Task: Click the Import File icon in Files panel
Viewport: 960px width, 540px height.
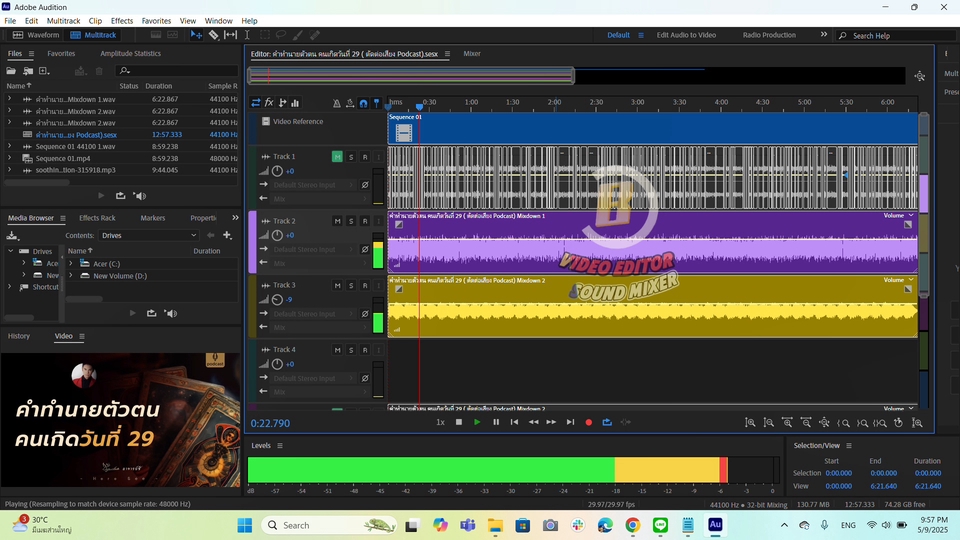Action: 27,71
